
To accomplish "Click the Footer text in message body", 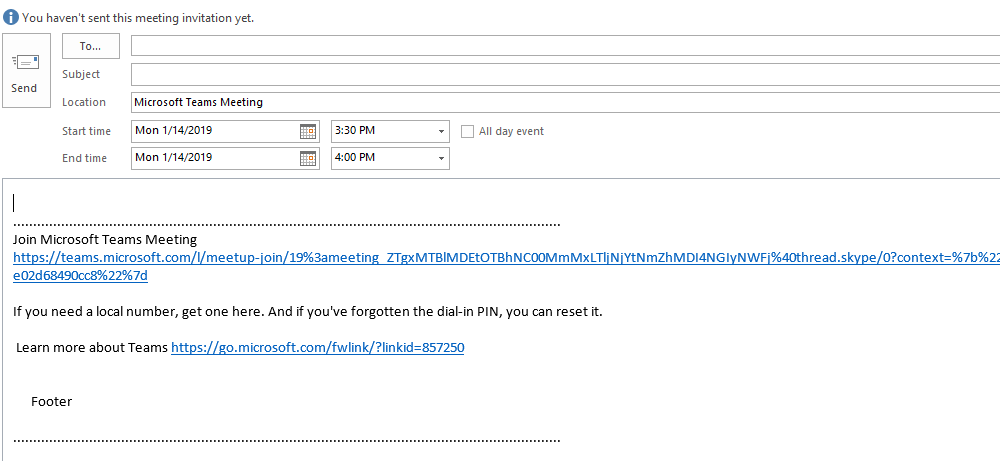I will [x=51, y=402].
